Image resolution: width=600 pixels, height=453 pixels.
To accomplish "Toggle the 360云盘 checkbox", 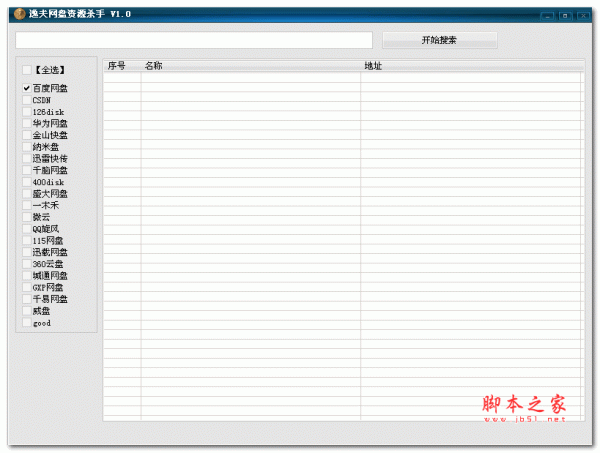I will click(26, 264).
